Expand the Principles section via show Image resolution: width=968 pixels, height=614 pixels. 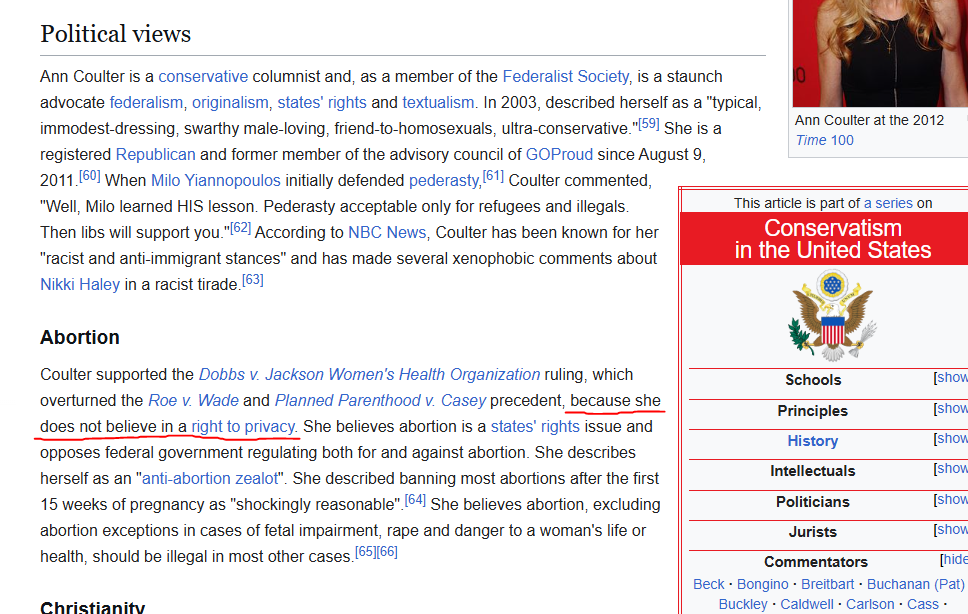[952, 408]
